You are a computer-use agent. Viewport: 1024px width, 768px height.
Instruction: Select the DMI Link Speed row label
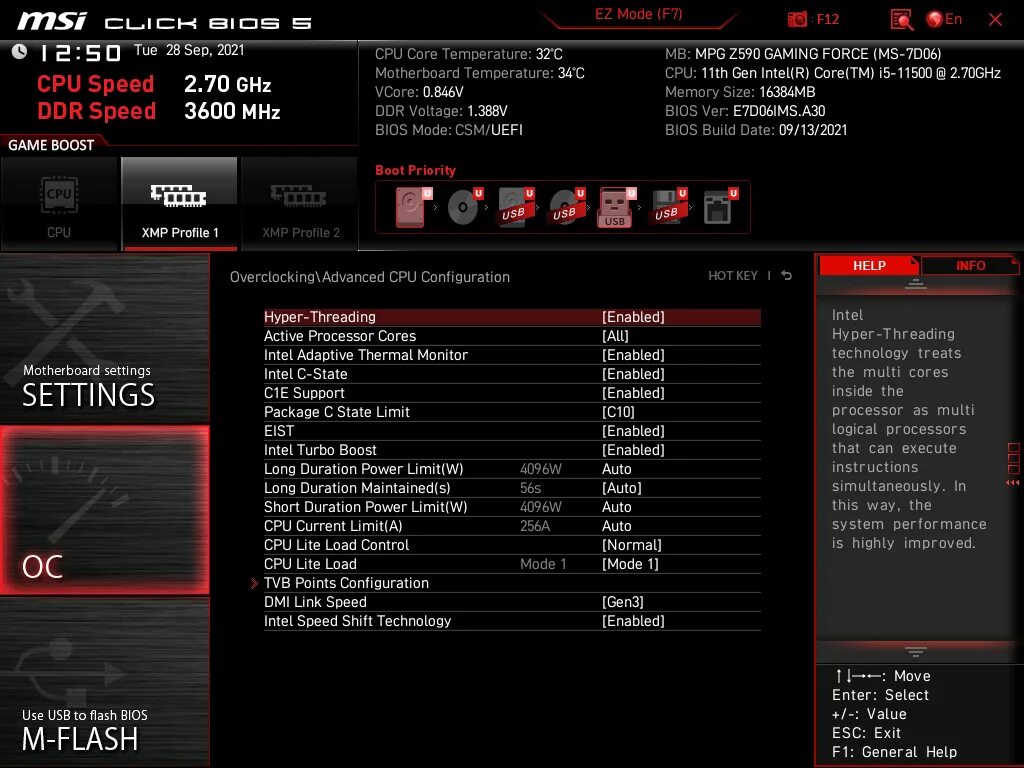[x=315, y=601]
